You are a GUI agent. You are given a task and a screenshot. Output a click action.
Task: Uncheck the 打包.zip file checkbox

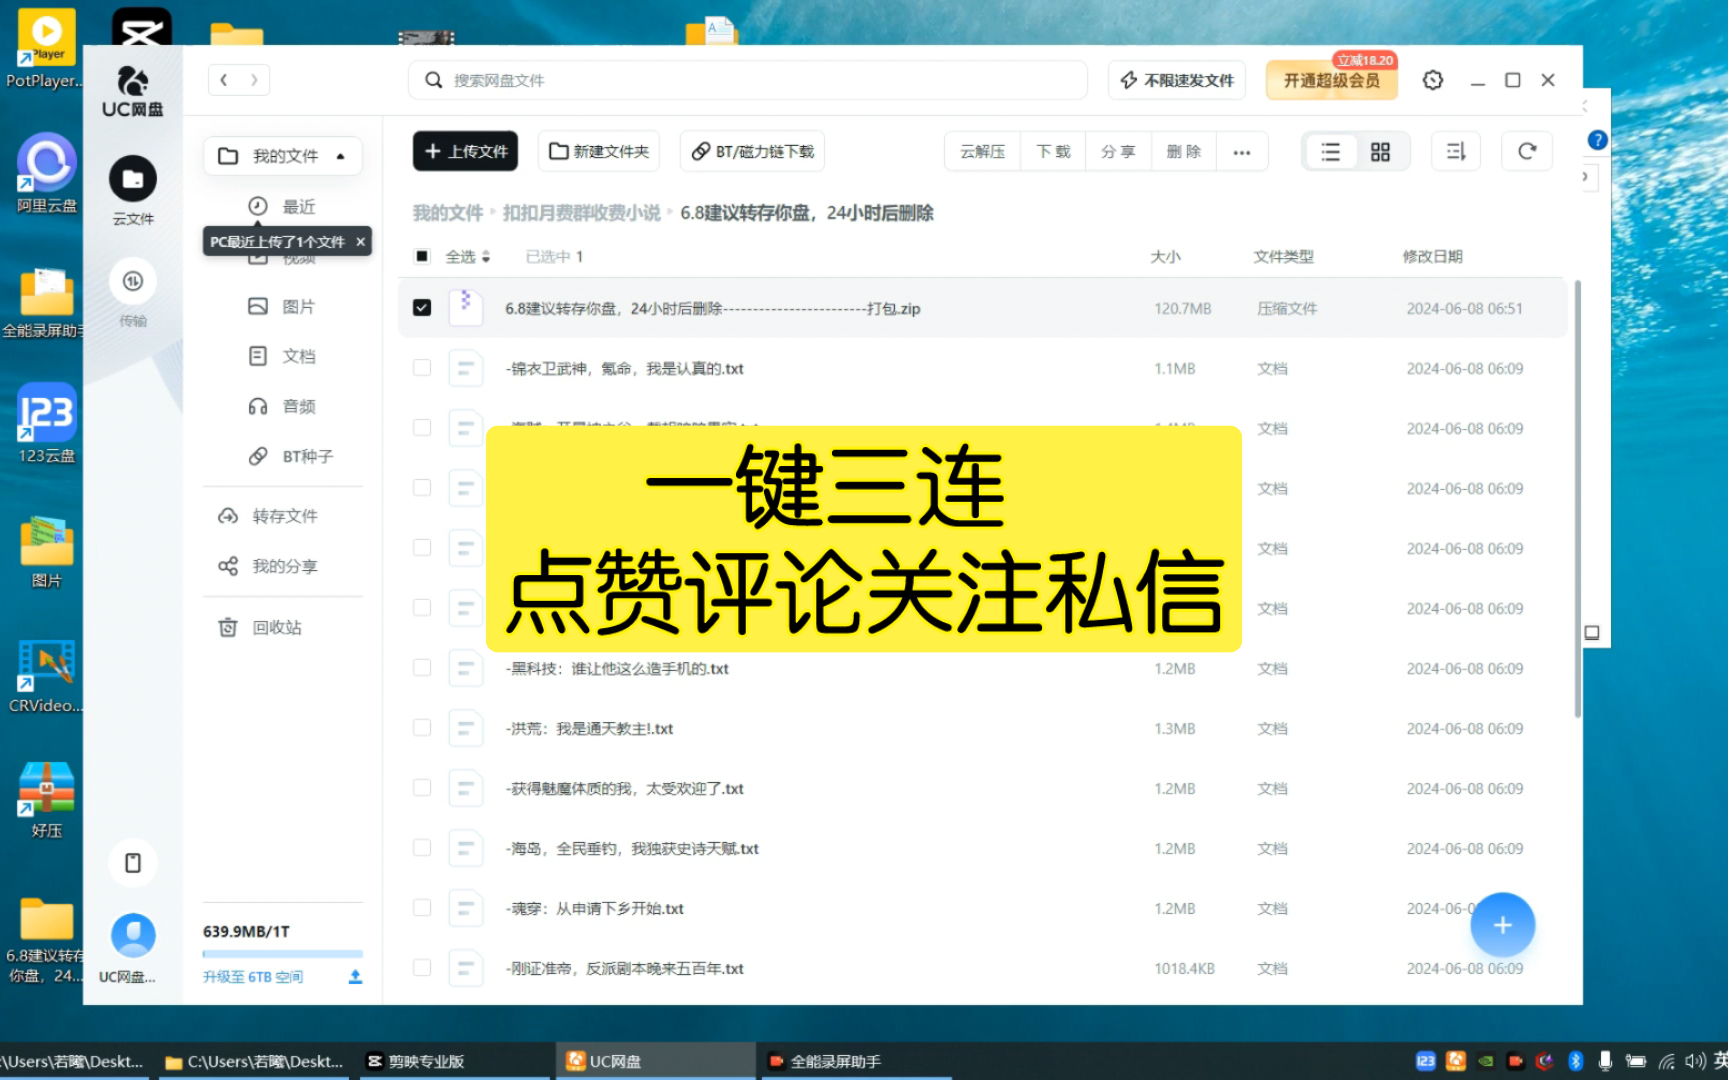(x=422, y=308)
